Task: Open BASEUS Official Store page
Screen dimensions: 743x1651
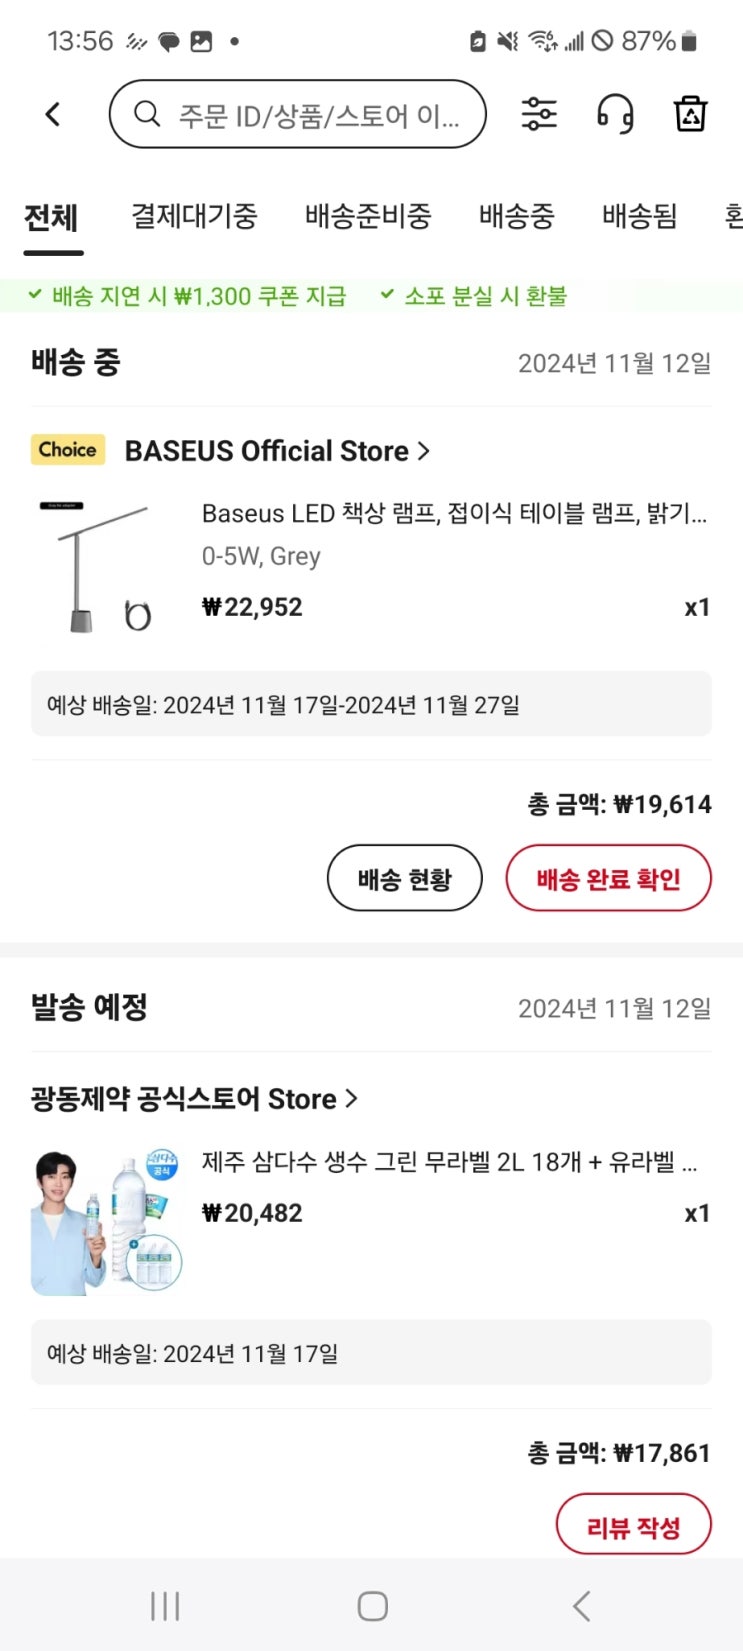Action: [x=276, y=451]
